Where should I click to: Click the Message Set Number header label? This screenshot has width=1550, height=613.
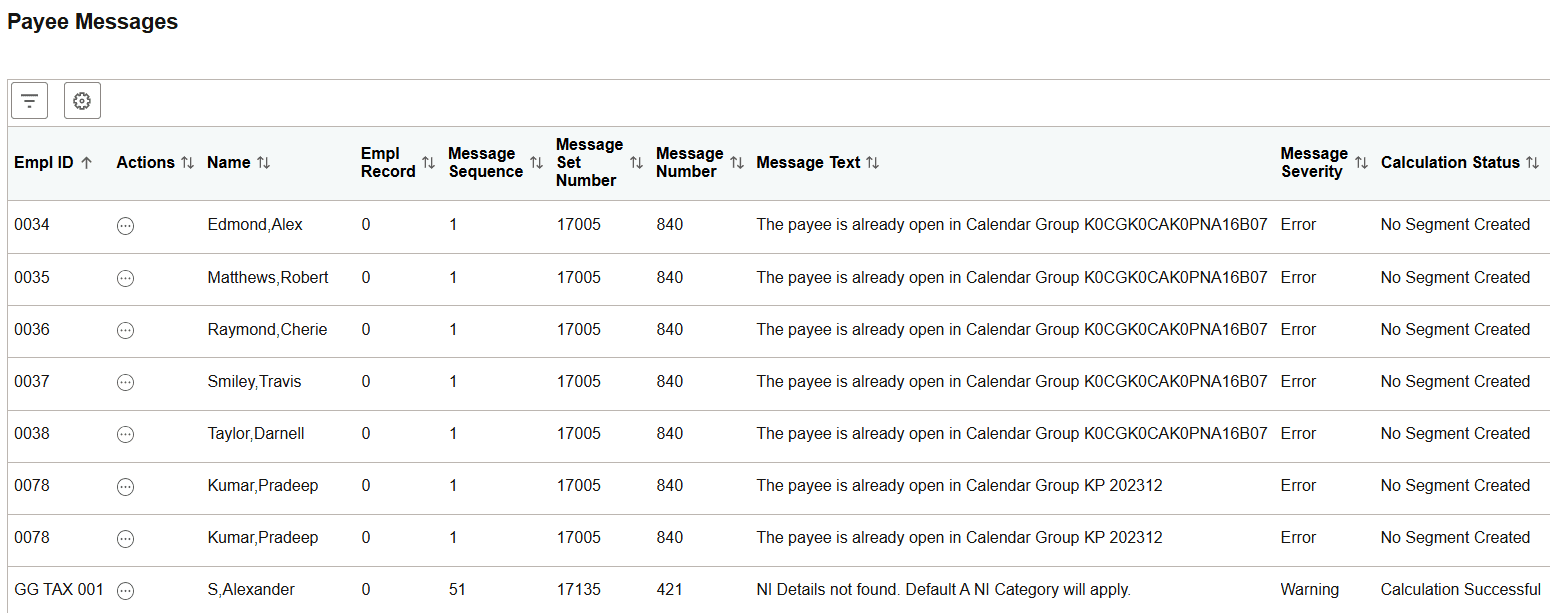589,163
